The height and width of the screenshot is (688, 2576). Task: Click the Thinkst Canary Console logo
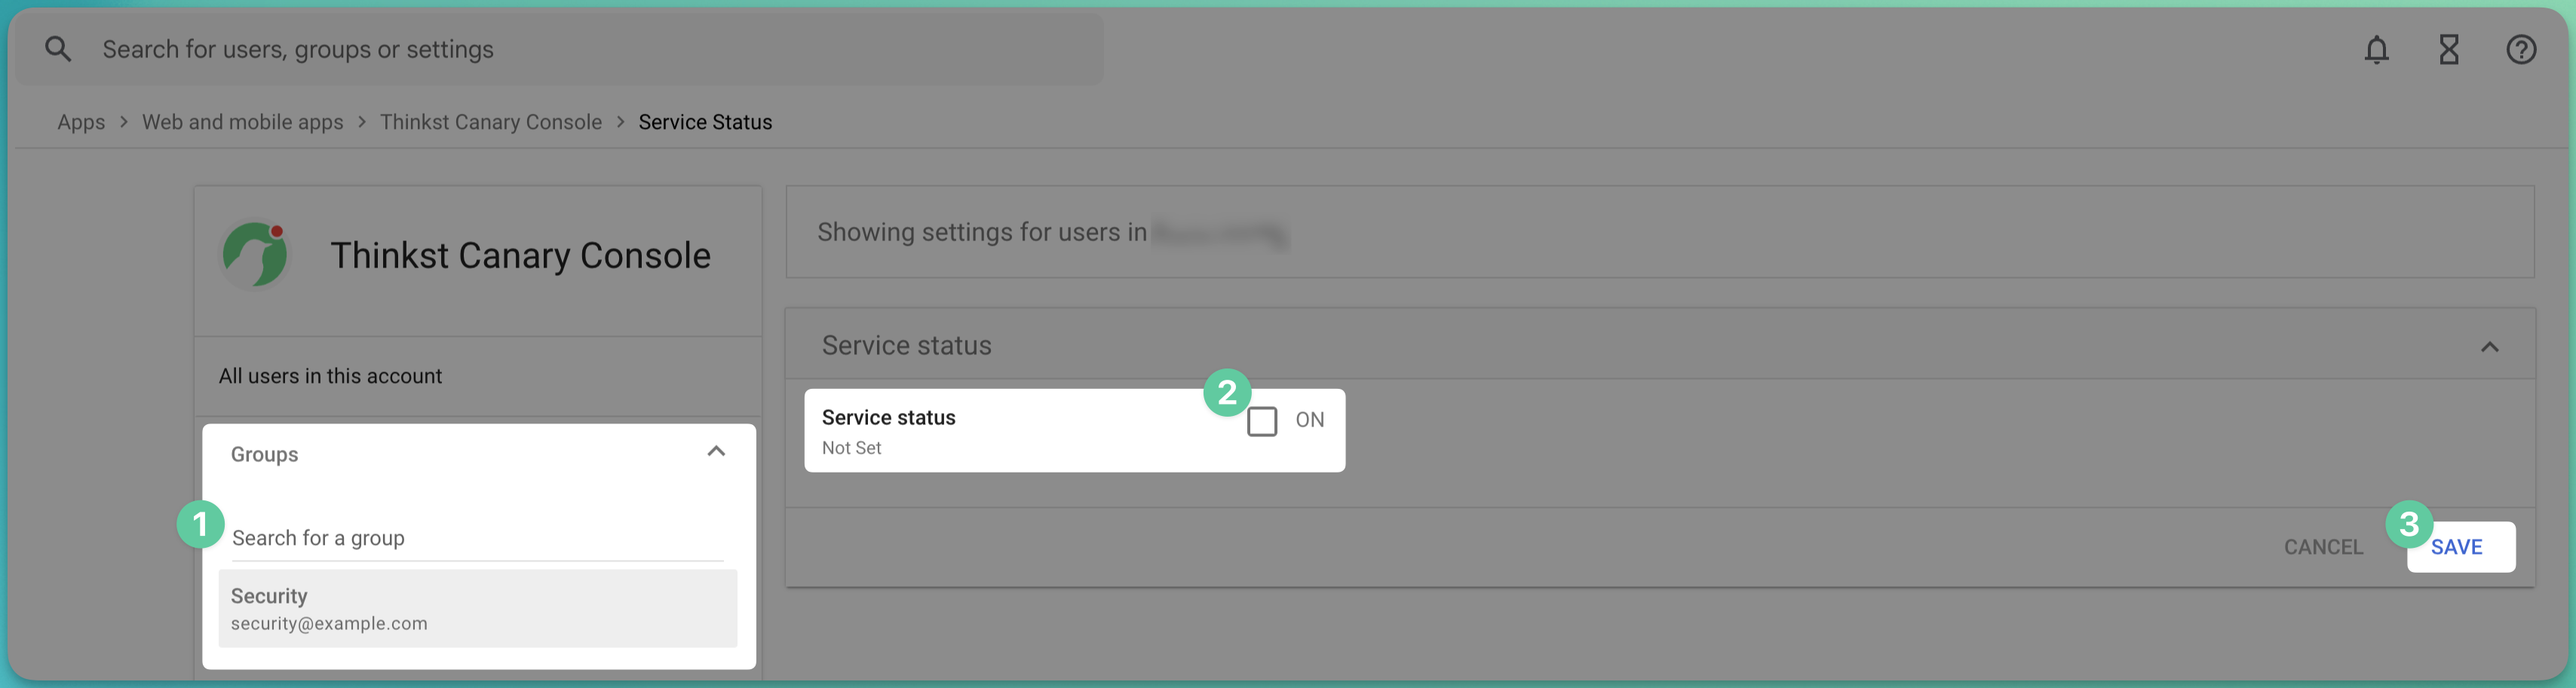tap(255, 255)
